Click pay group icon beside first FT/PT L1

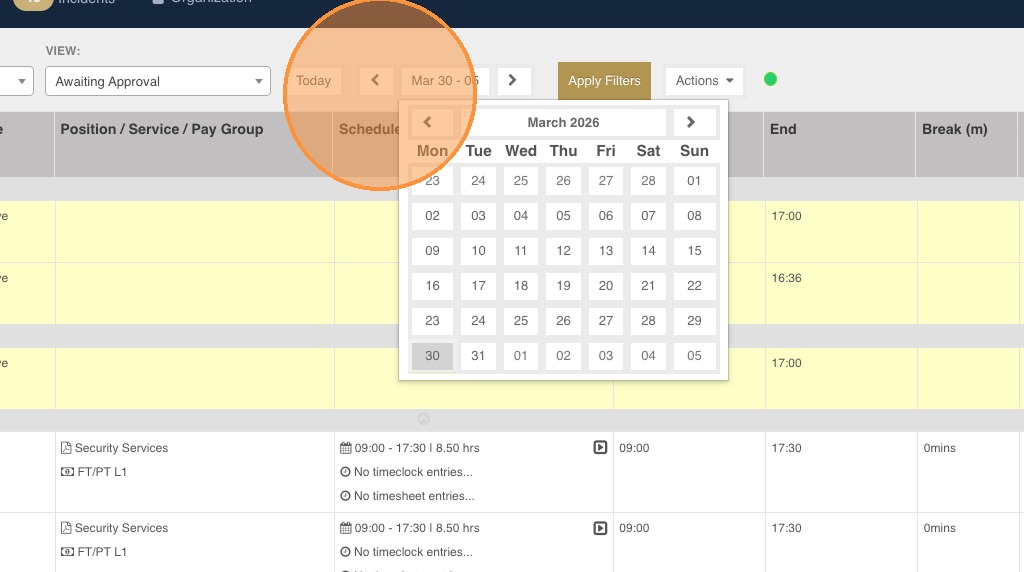[67, 471]
